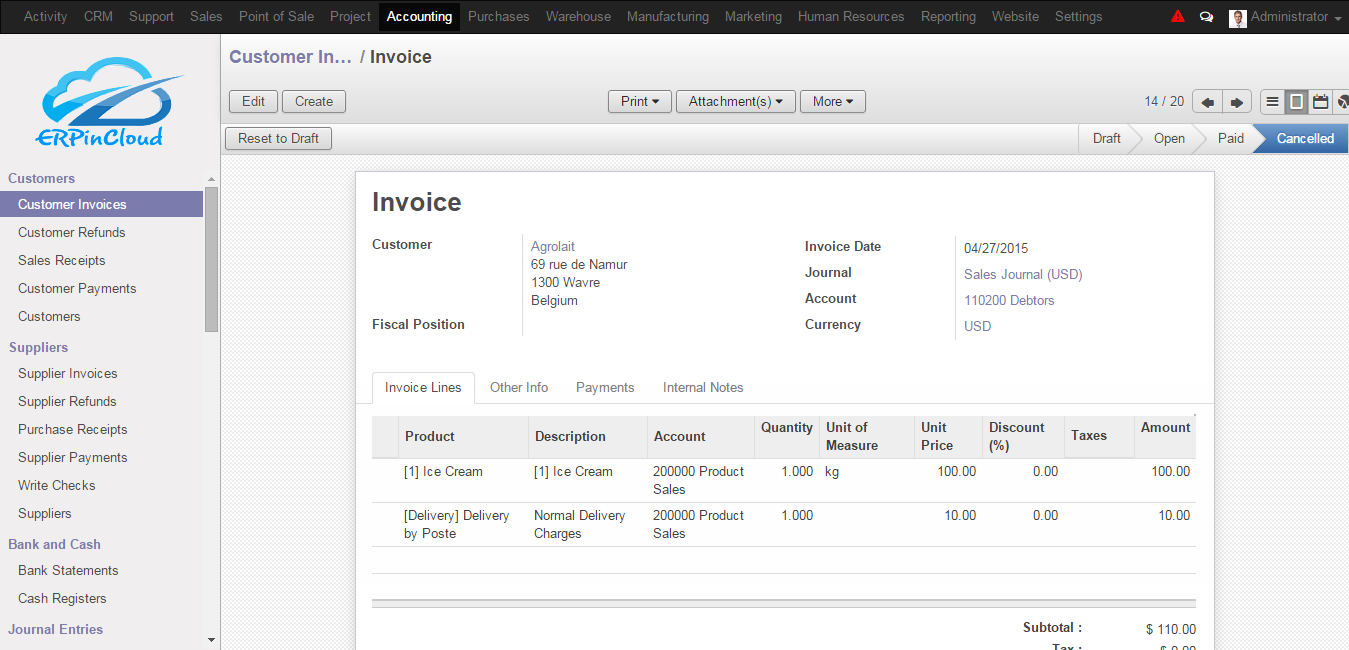Click the ERPinCloud logo
The height and width of the screenshot is (650, 1349).
click(109, 102)
